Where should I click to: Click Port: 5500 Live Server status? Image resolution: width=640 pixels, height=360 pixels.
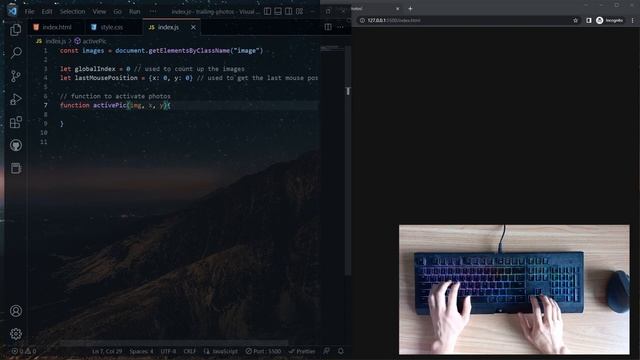pos(263,351)
